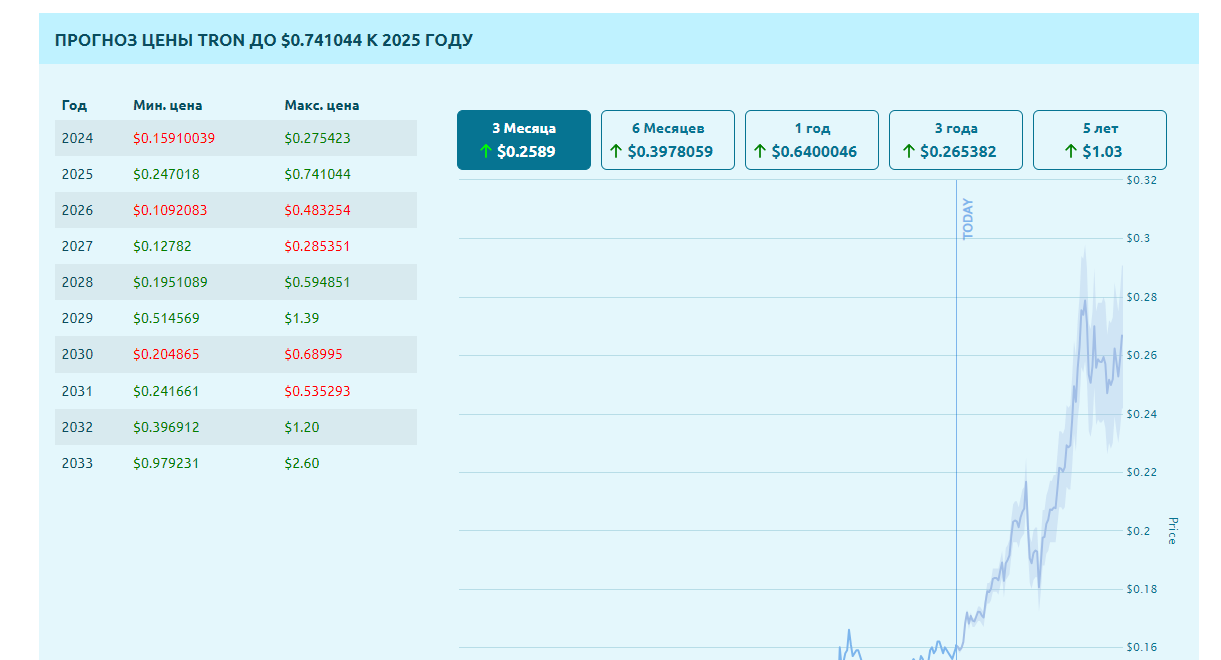Click max price $0.68995

(x=313, y=354)
